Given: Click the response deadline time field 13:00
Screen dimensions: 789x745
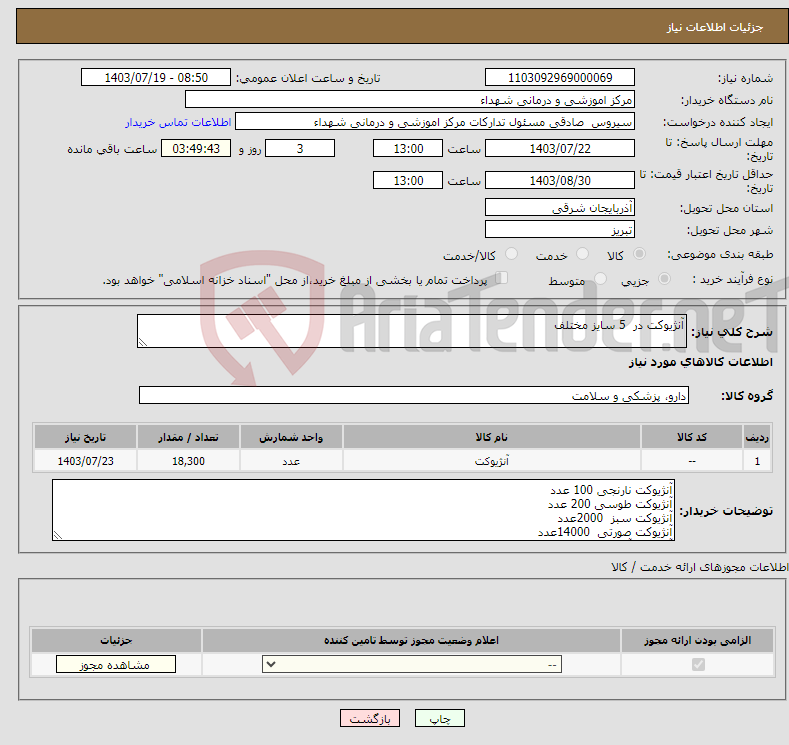Looking at the screenshot, I should click(x=408, y=148).
